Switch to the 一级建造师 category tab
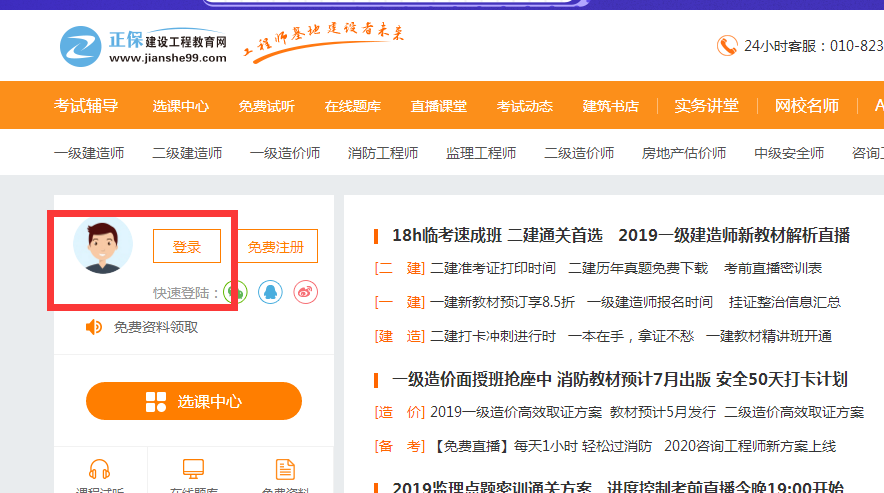Viewport: 884px width, 493px height. 89,153
